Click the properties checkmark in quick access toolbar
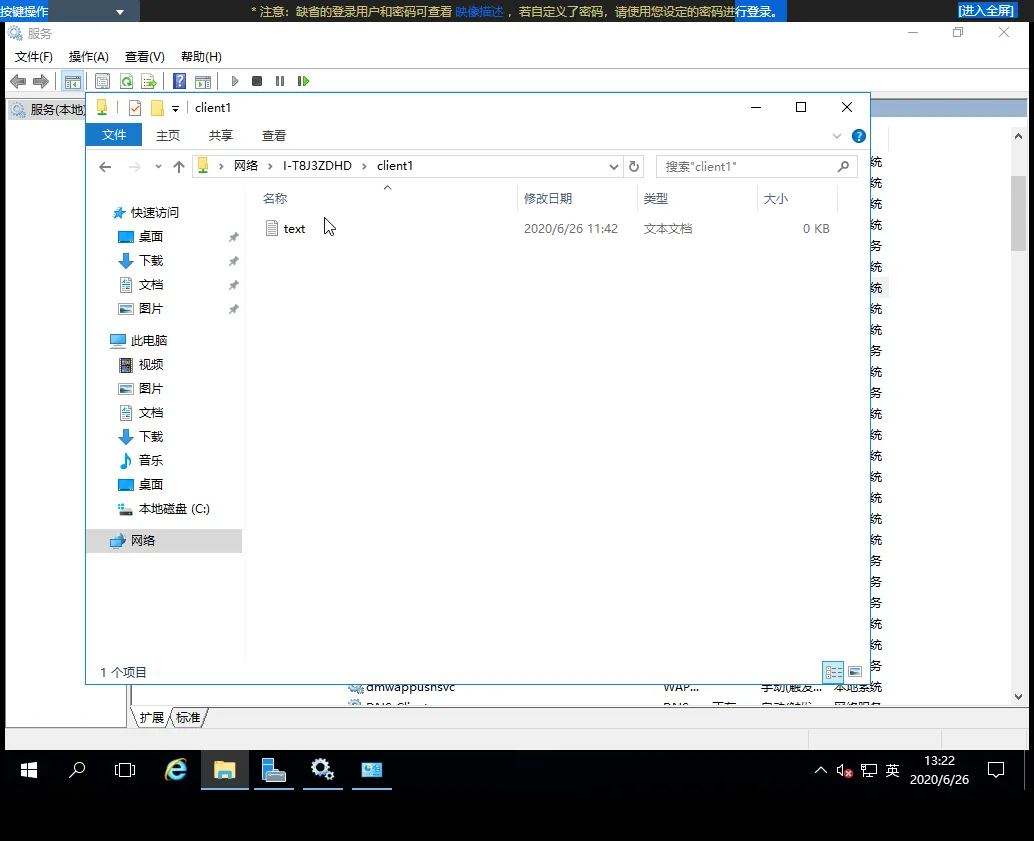The image size is (1034, 841). coord(135,108)
